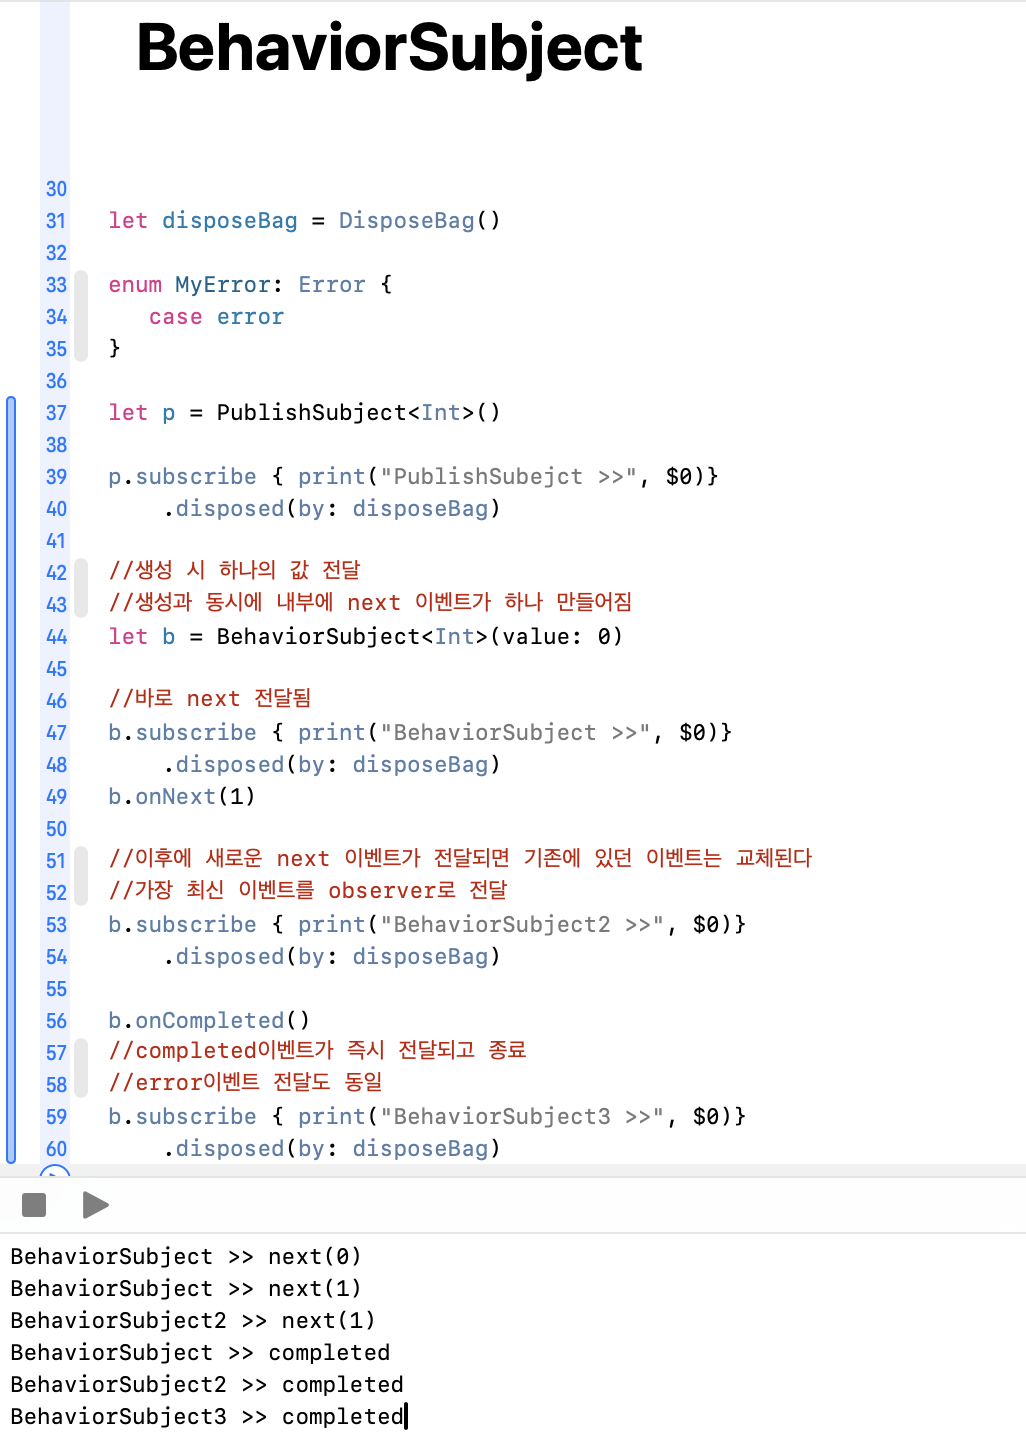
Task: Click the stop execution square button
Action: click(34, 1205)
